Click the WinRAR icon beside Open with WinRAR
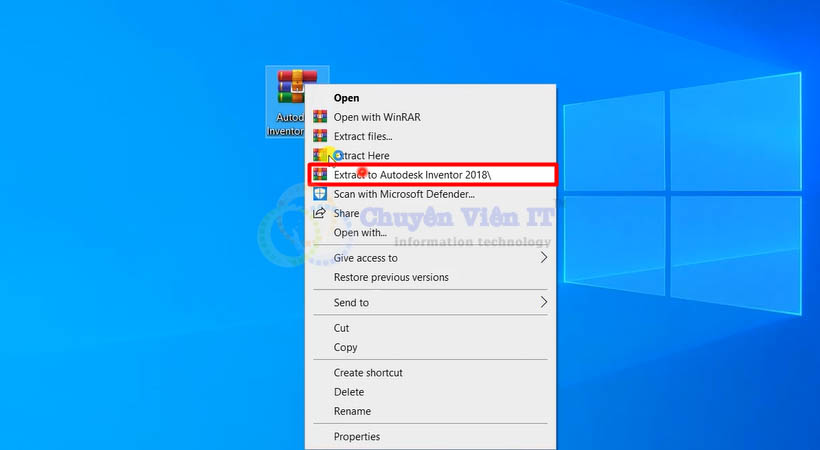 [320, 117]
